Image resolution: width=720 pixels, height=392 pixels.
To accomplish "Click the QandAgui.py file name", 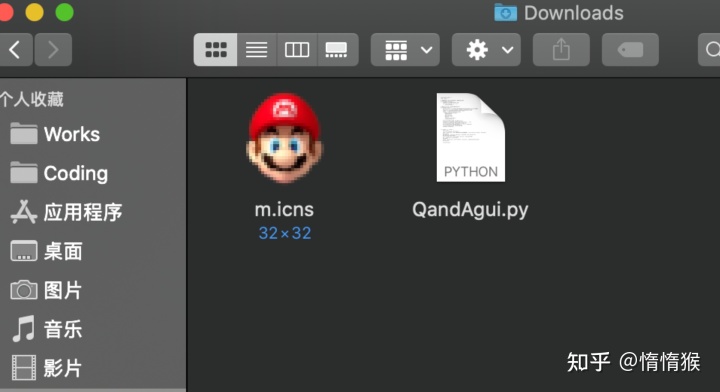I will pos(470,210).
